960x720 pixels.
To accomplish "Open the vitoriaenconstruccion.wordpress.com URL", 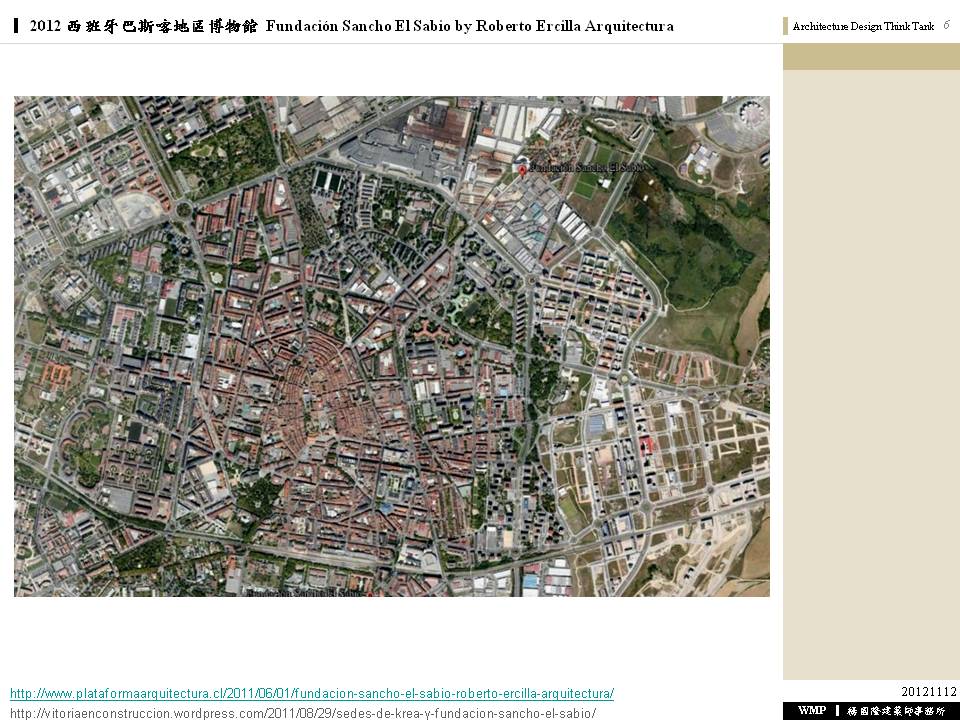I will (302, 712).
